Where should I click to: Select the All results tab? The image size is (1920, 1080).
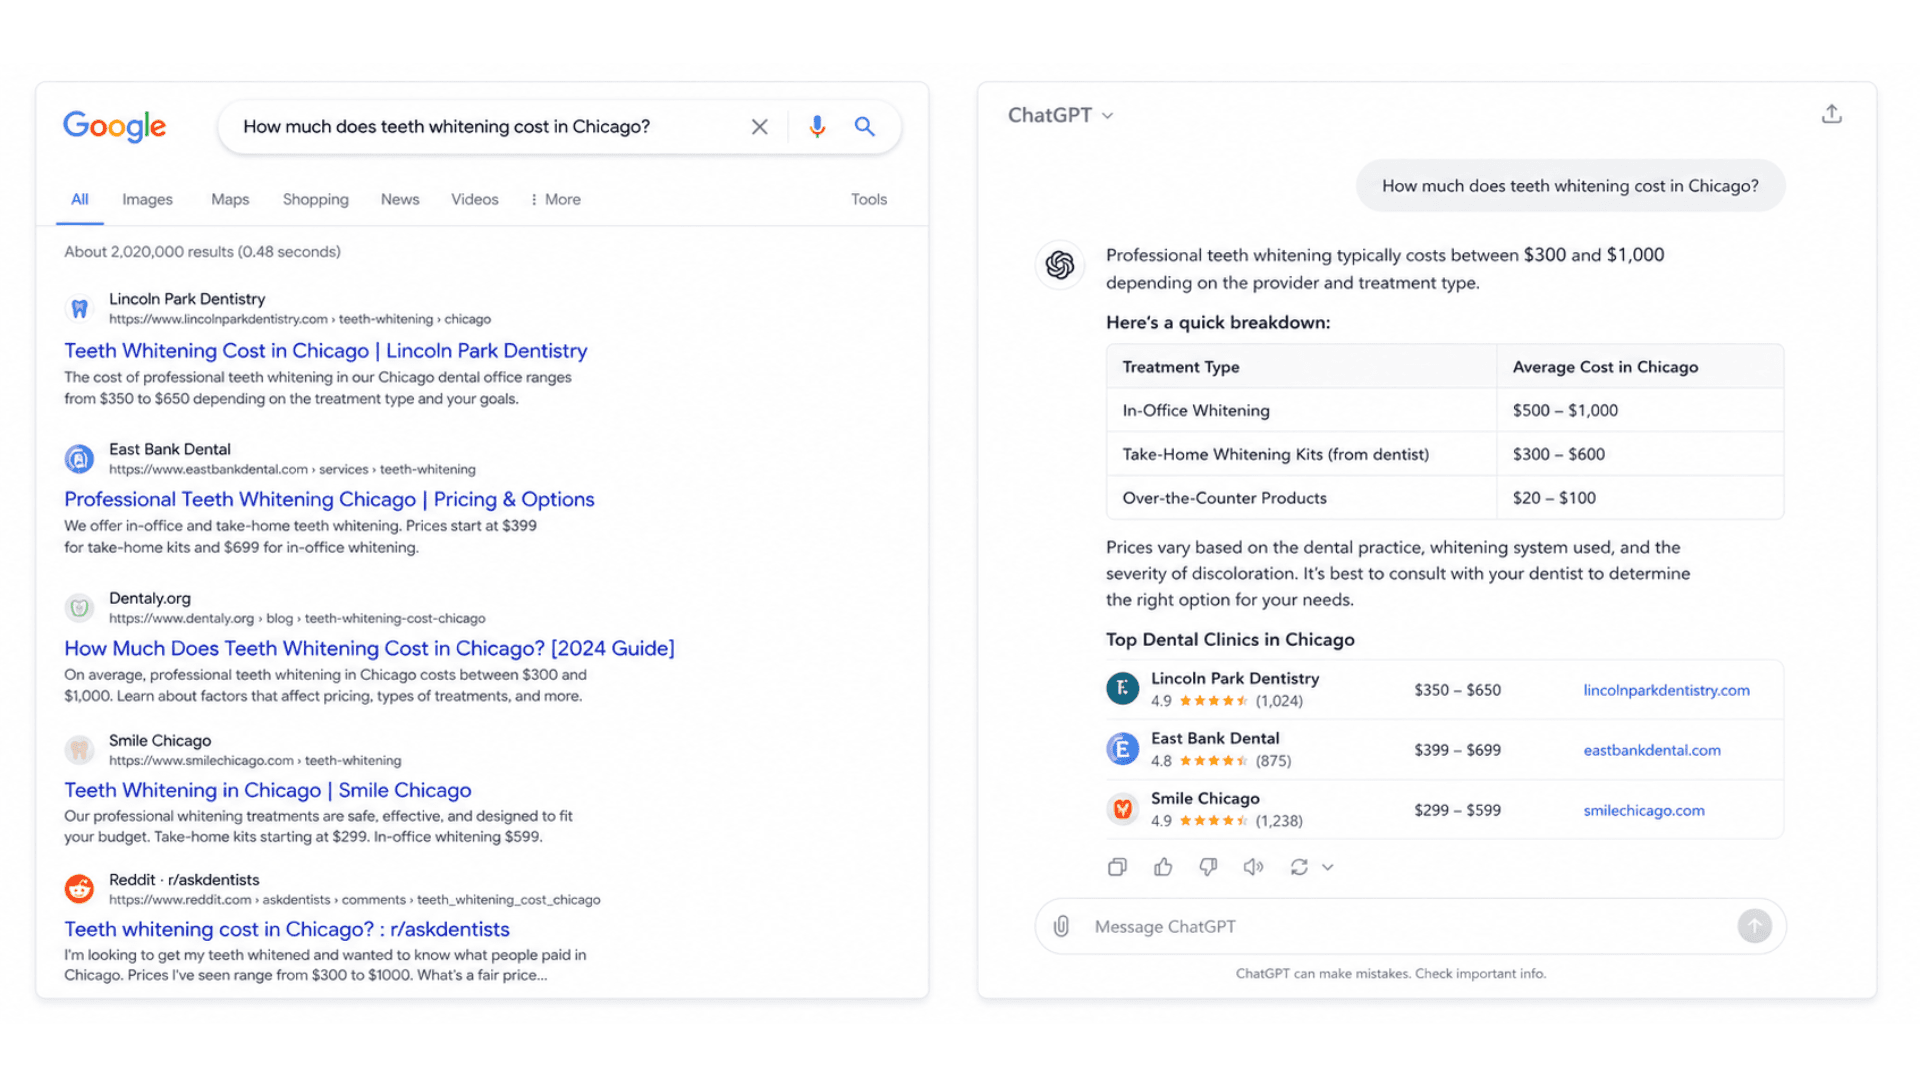click(80, 199)
